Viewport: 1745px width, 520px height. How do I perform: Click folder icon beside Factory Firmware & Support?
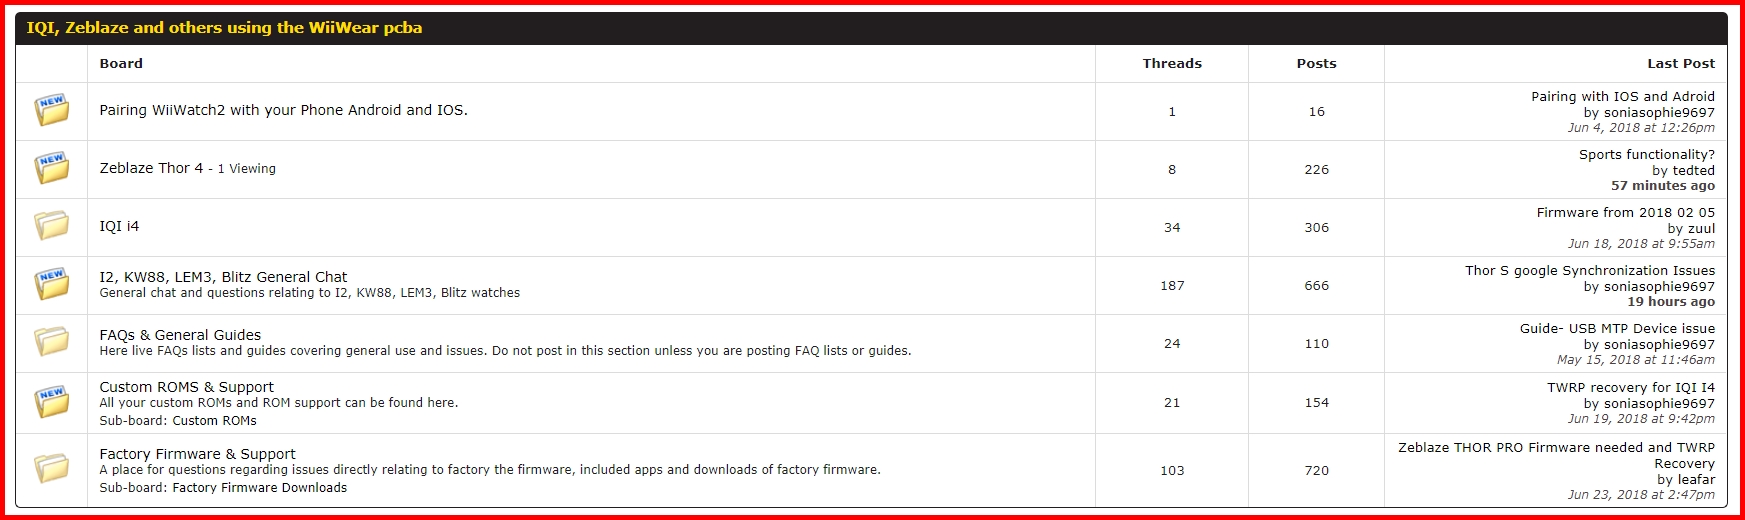(52, 469)
